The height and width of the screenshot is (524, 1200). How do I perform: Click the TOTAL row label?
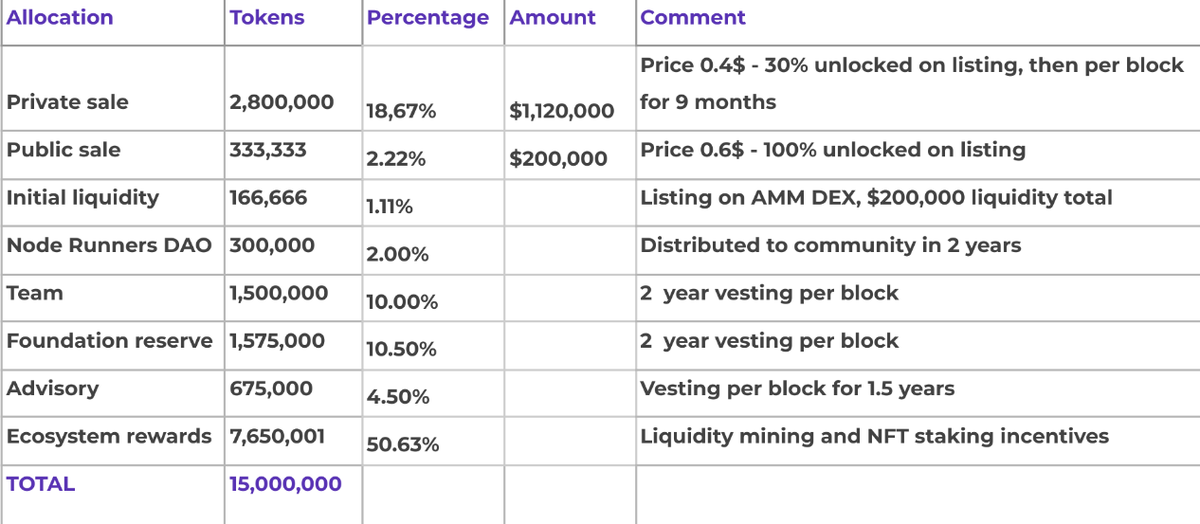click(41, 484)
